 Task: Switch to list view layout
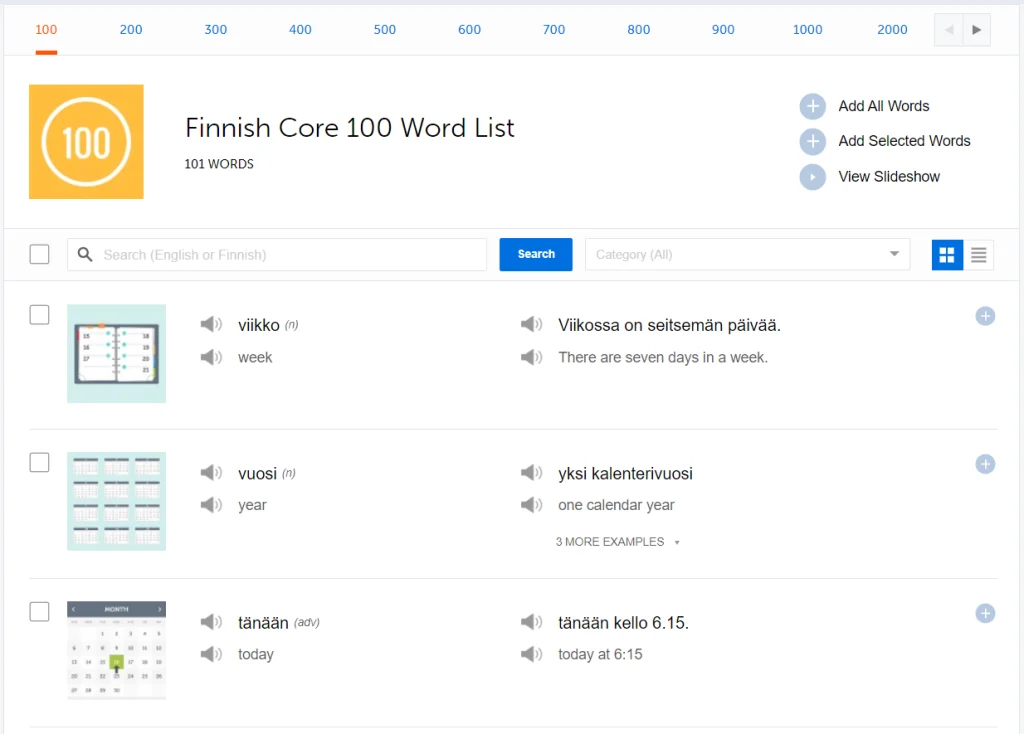978,255
